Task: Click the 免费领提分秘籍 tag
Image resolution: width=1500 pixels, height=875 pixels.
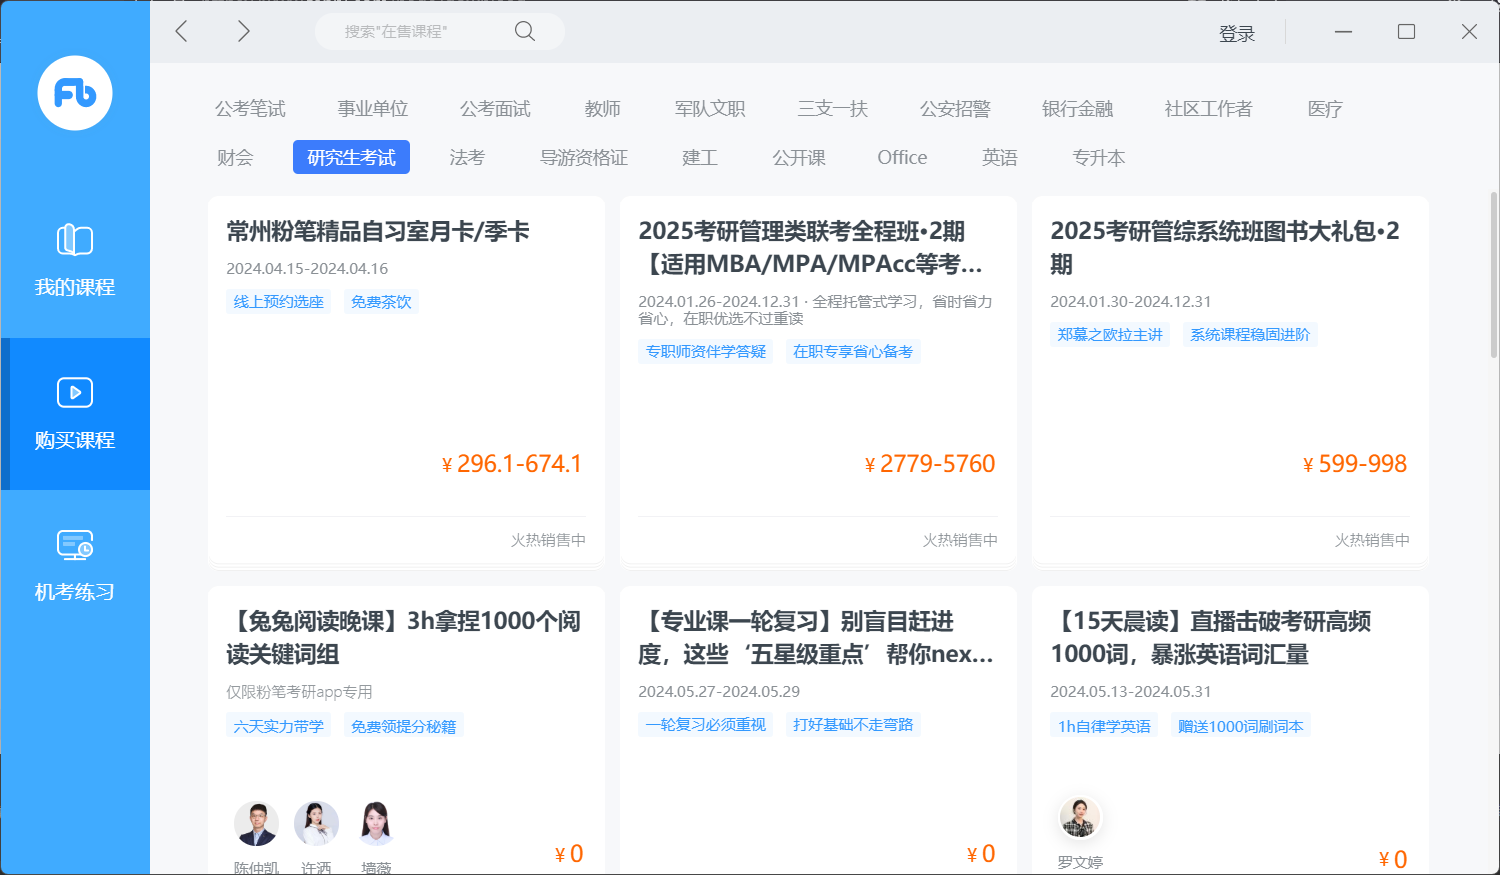Action: coord(404,727)
